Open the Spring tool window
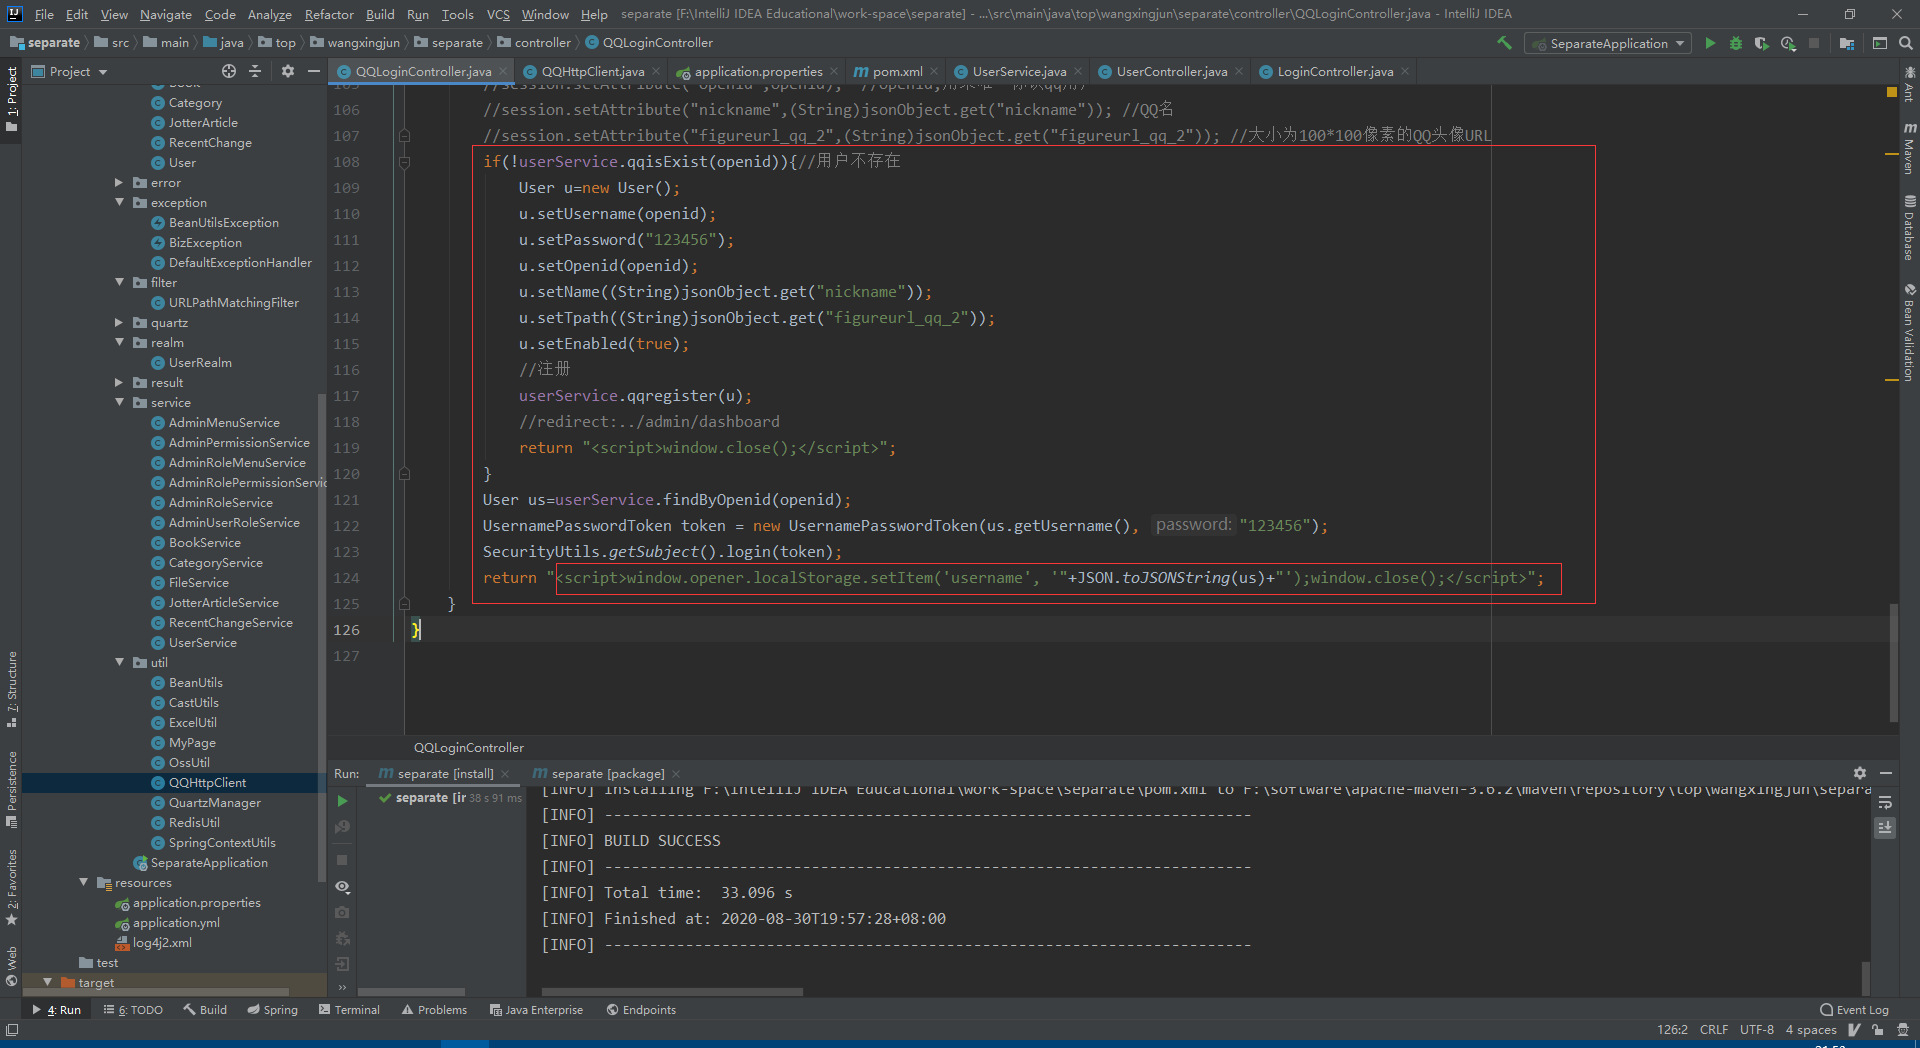This screenshot has height=1048, width=1920. point(272,1010)
